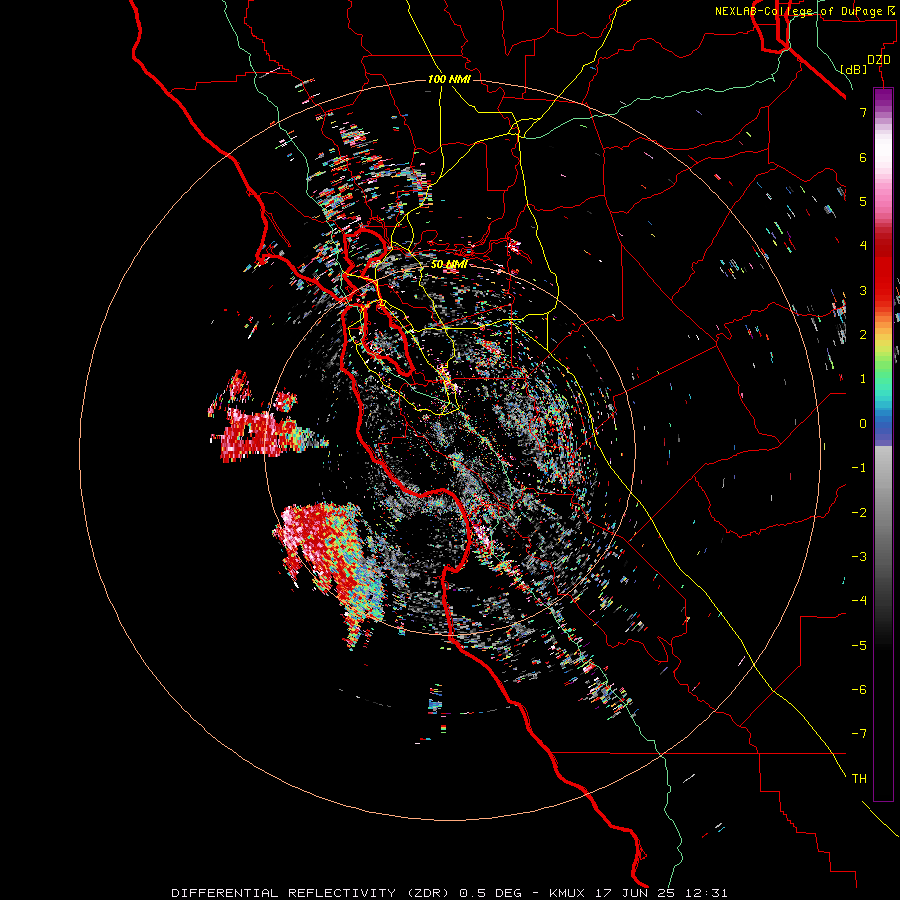The height and width of the screenshot is (900, 900).
Task: Click the NEXLAB-College of DuPage watermark text
Action: [805, 11]
